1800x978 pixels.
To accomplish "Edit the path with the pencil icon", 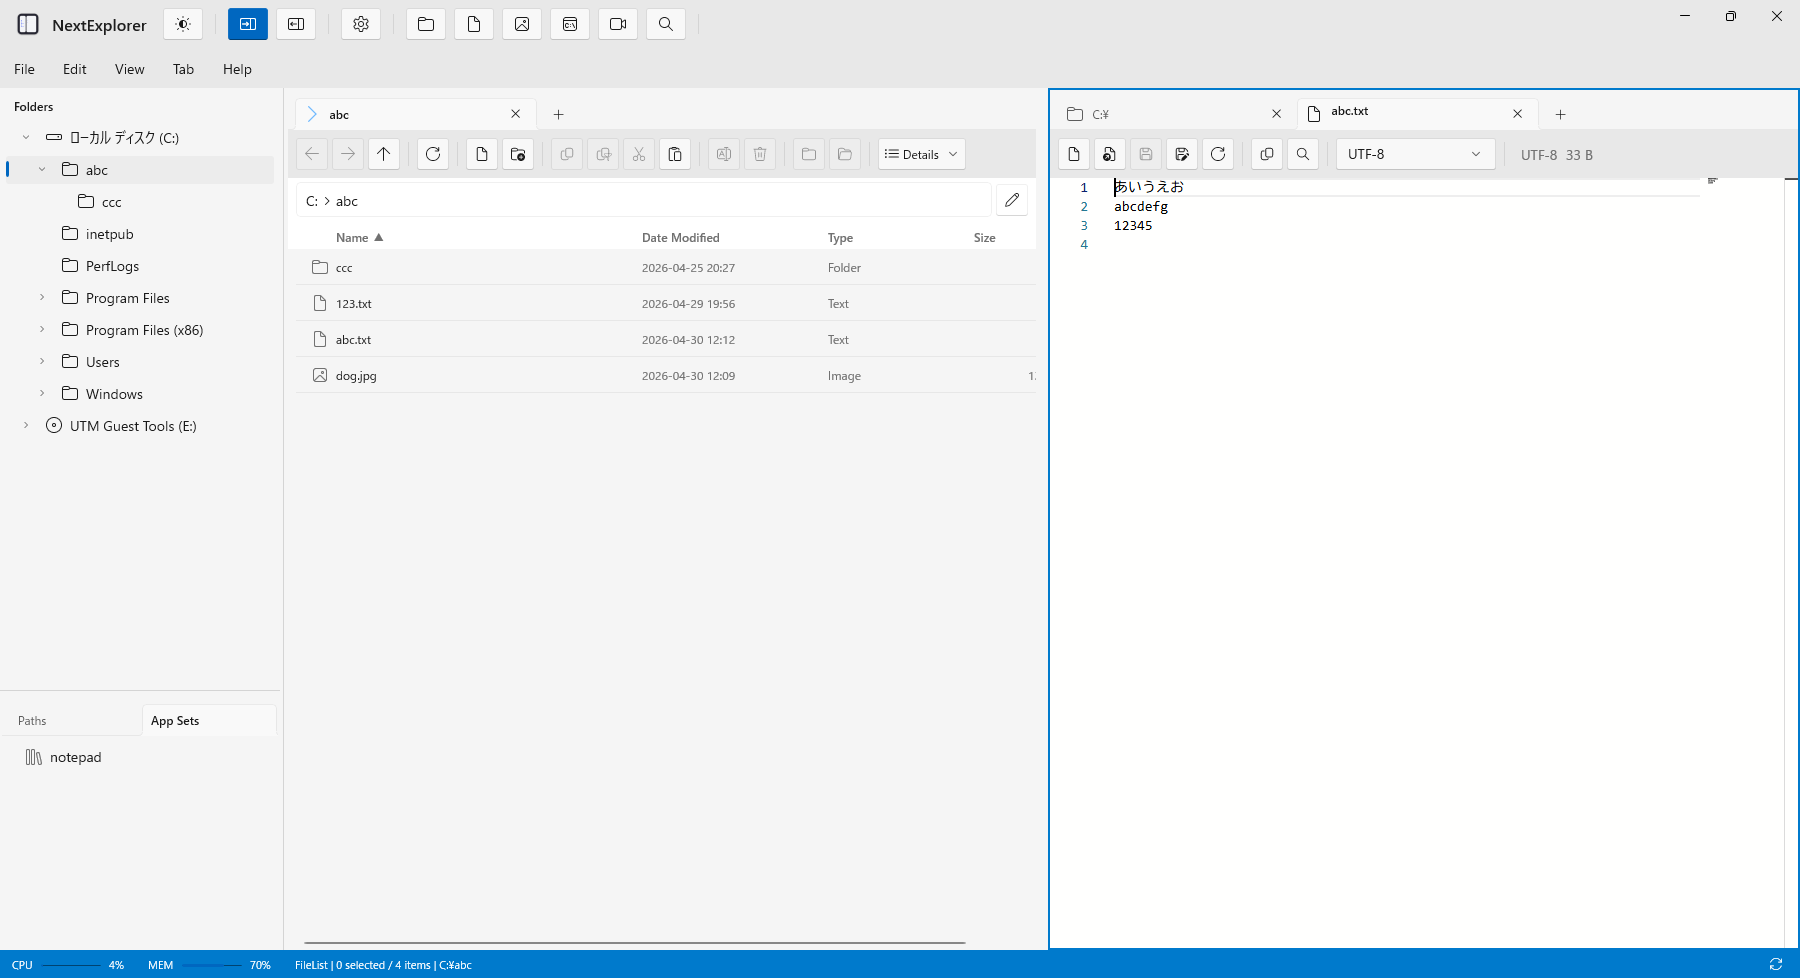I will click(x=1012, y=200).
